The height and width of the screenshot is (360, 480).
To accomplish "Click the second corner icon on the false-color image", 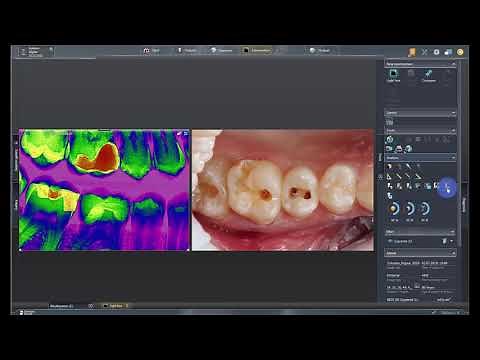I will (186, 133).
